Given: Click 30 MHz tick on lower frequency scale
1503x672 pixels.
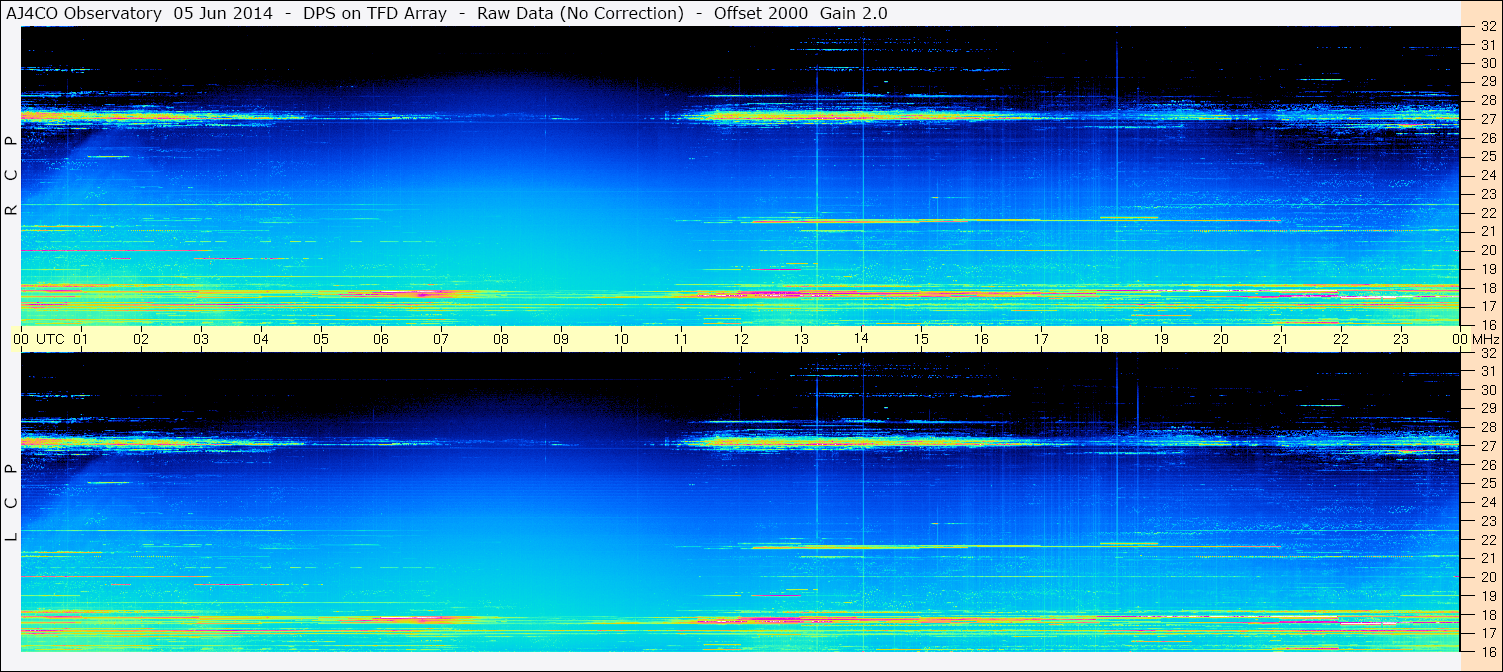Looking at the screenshot, I should click(1487, 390).
